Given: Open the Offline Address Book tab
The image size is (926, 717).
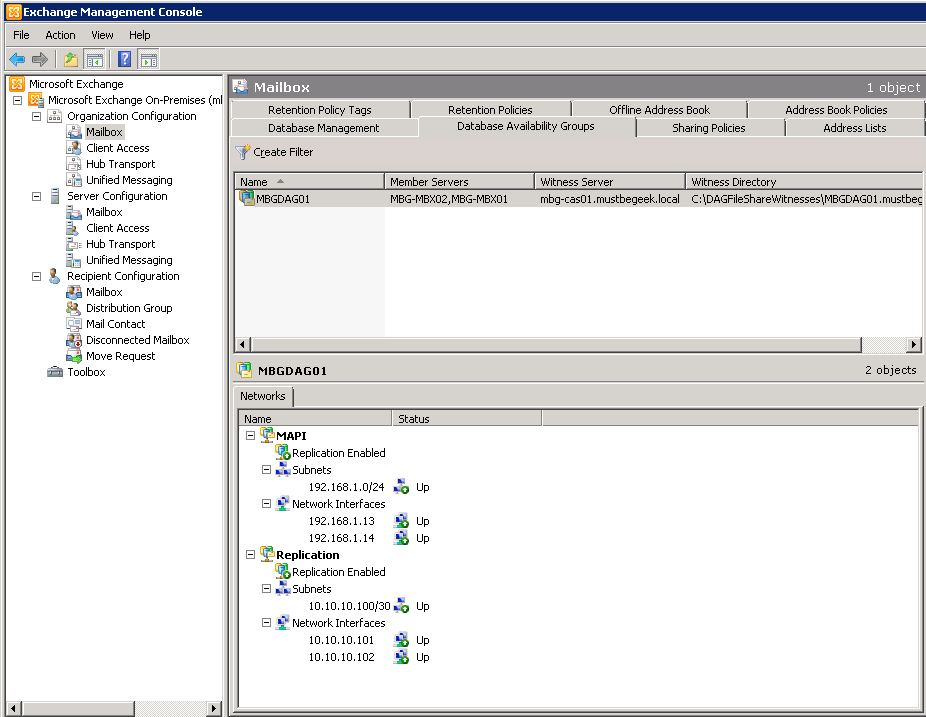Looking at the screenshot, I should pos(659,110).
